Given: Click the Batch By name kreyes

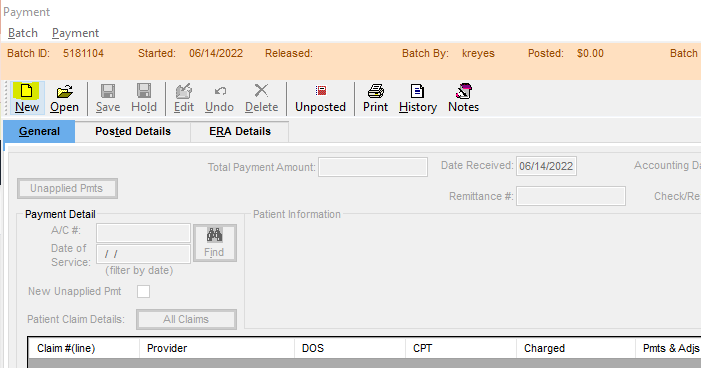Looking at the screenshot, I should 478,54.
